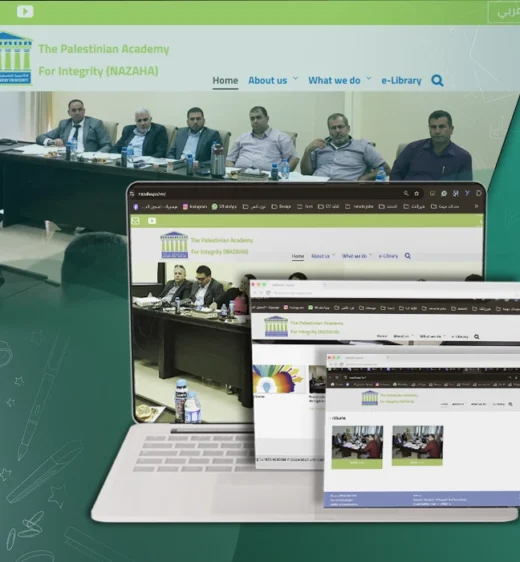Image resolution: width=520 pixels, height=562 pixels.
Task: Open About us in the large top navigation
Action: point(268,81)
